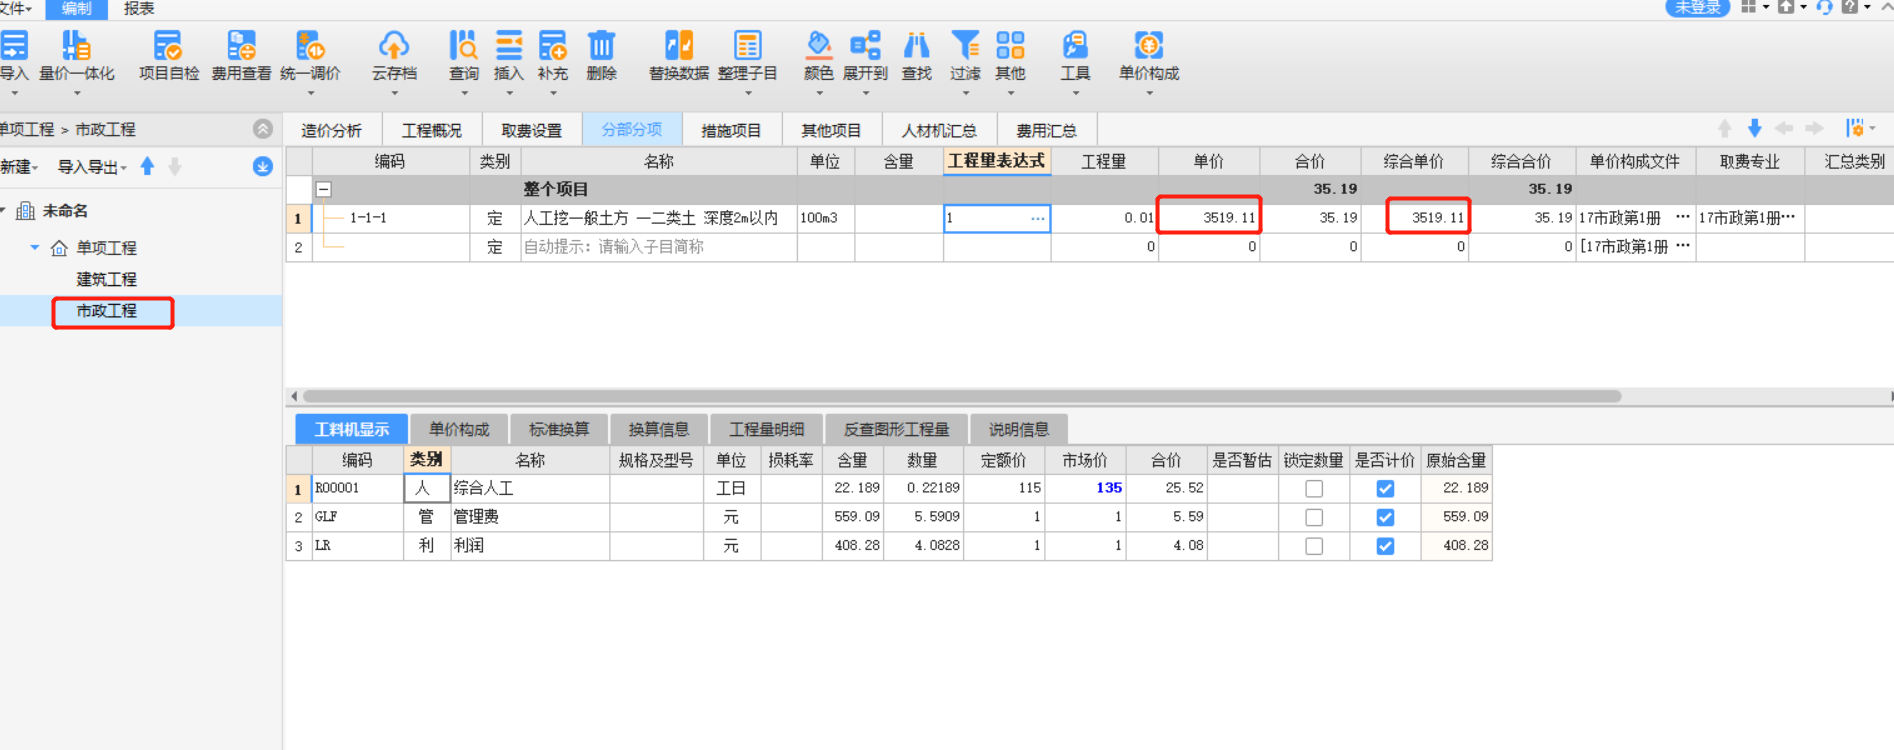The image size is (1894, 750).
Task: Uncheck 是否计价 for 综合人工 row
Action: point(1385,489)
